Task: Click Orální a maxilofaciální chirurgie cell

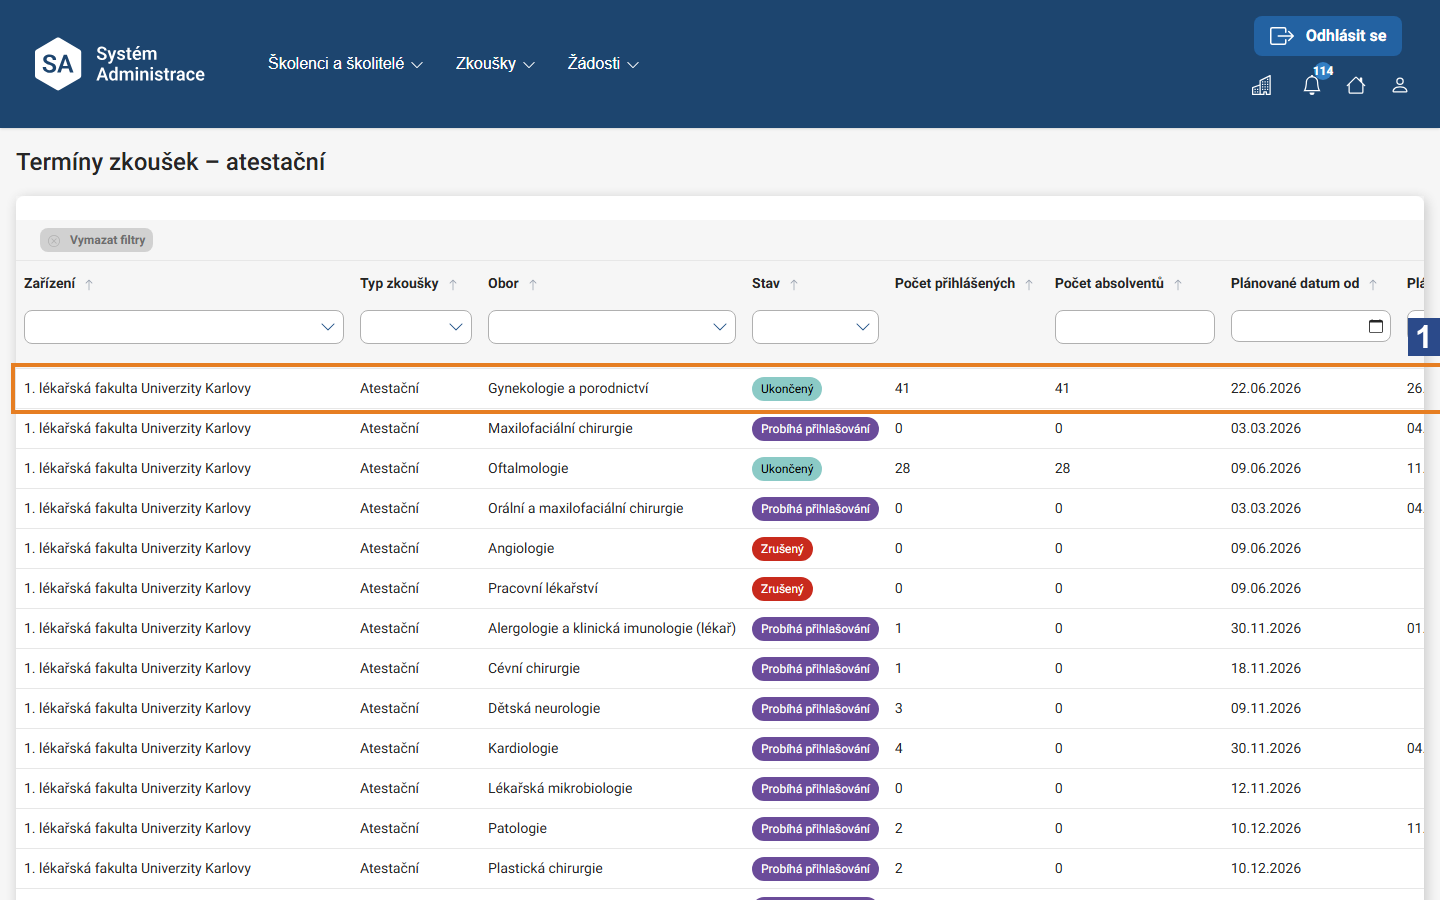Action: [586, 508]
